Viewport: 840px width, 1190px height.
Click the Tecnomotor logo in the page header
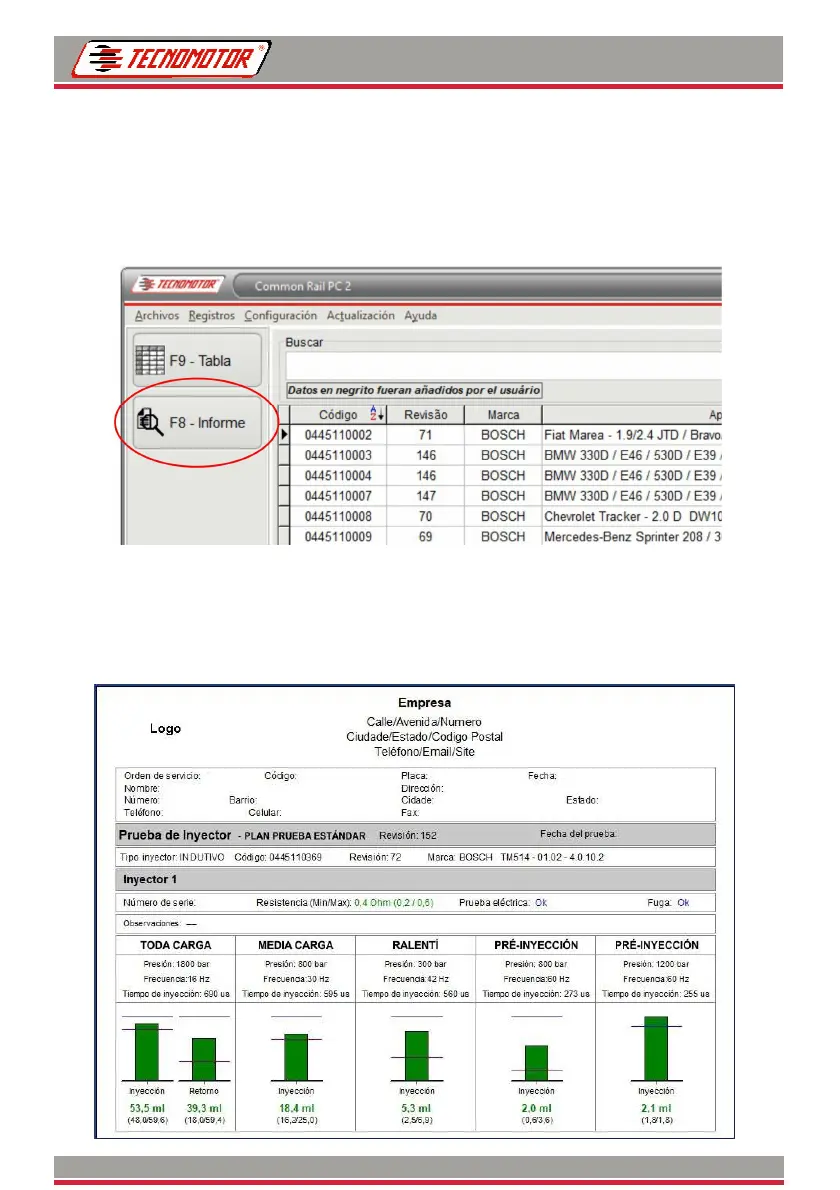(171, 58)
